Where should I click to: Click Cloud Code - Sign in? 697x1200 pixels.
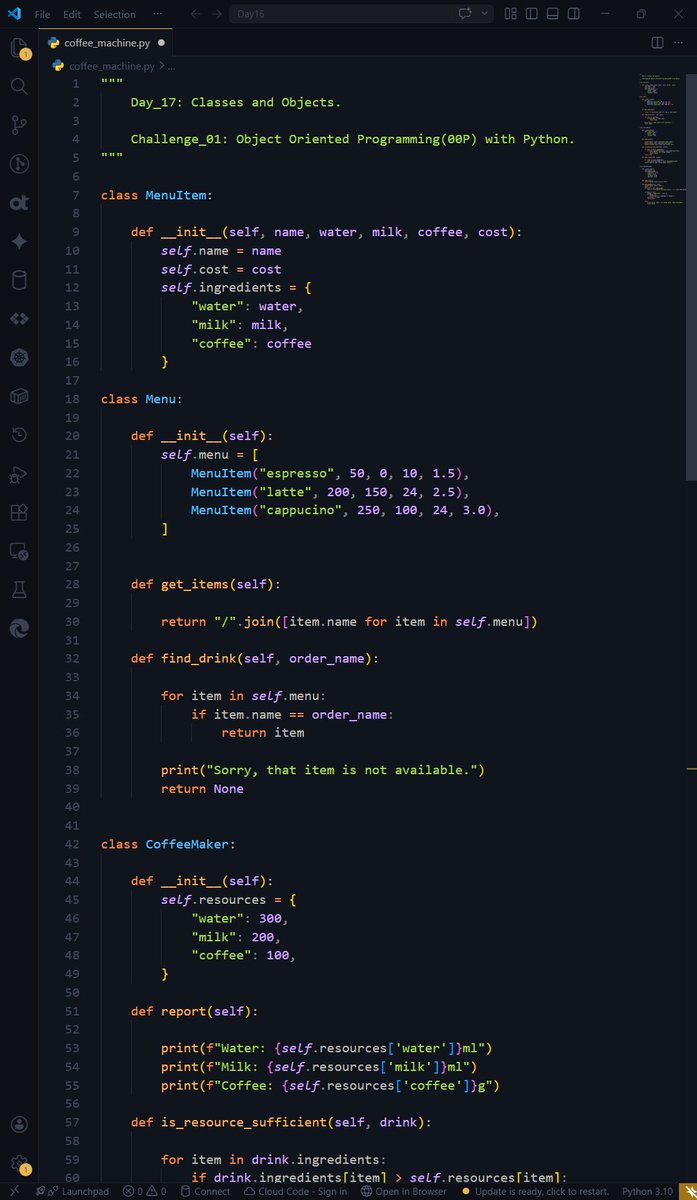click(295, 1191)
